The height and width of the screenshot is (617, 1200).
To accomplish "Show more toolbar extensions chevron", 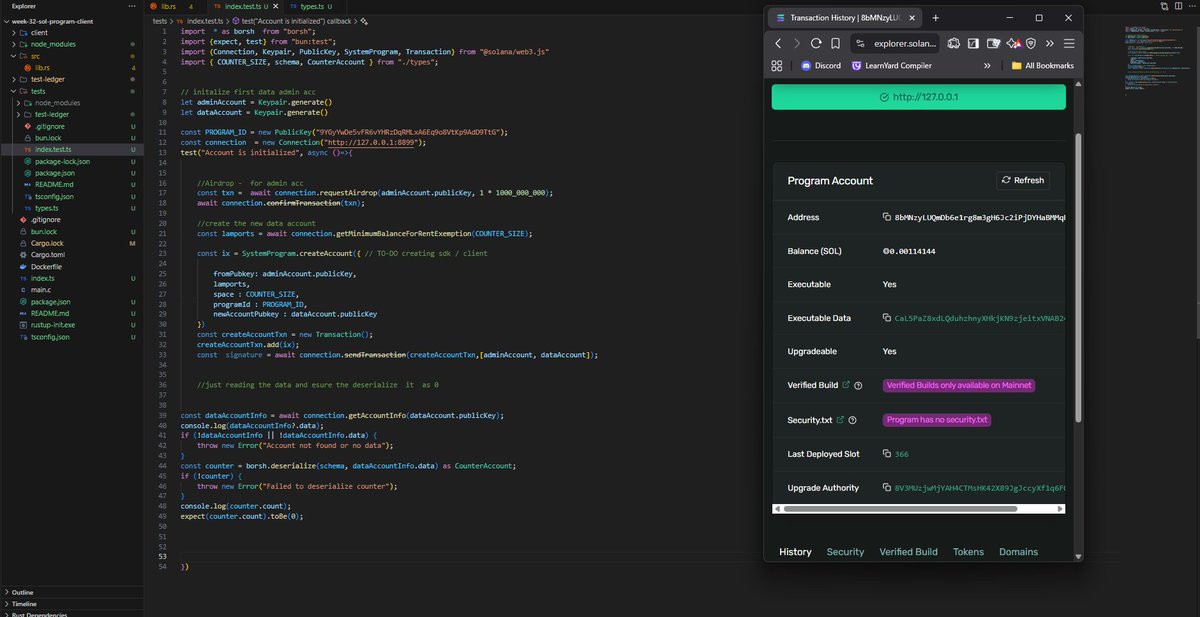I will (1050, 43).
